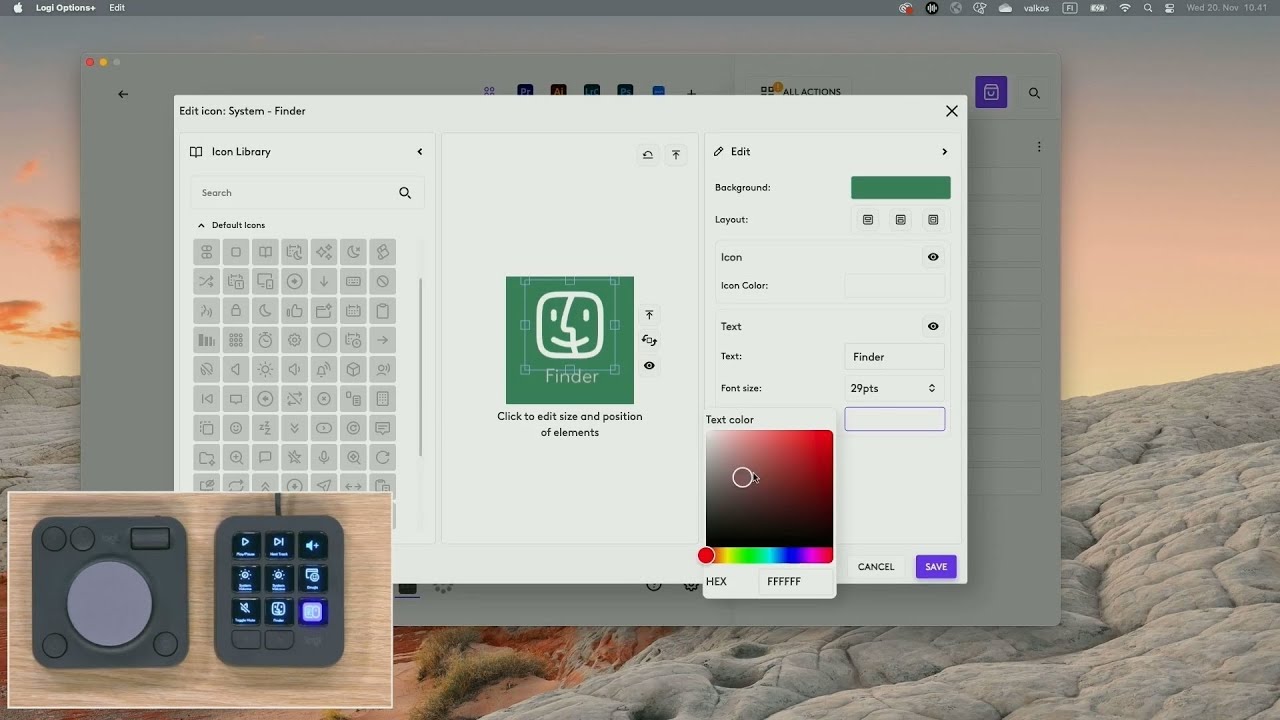The width and height of the screenshot is (1280, 720).
Task: Pick the stopwatch timer icon
Action: tap(265, 340)
